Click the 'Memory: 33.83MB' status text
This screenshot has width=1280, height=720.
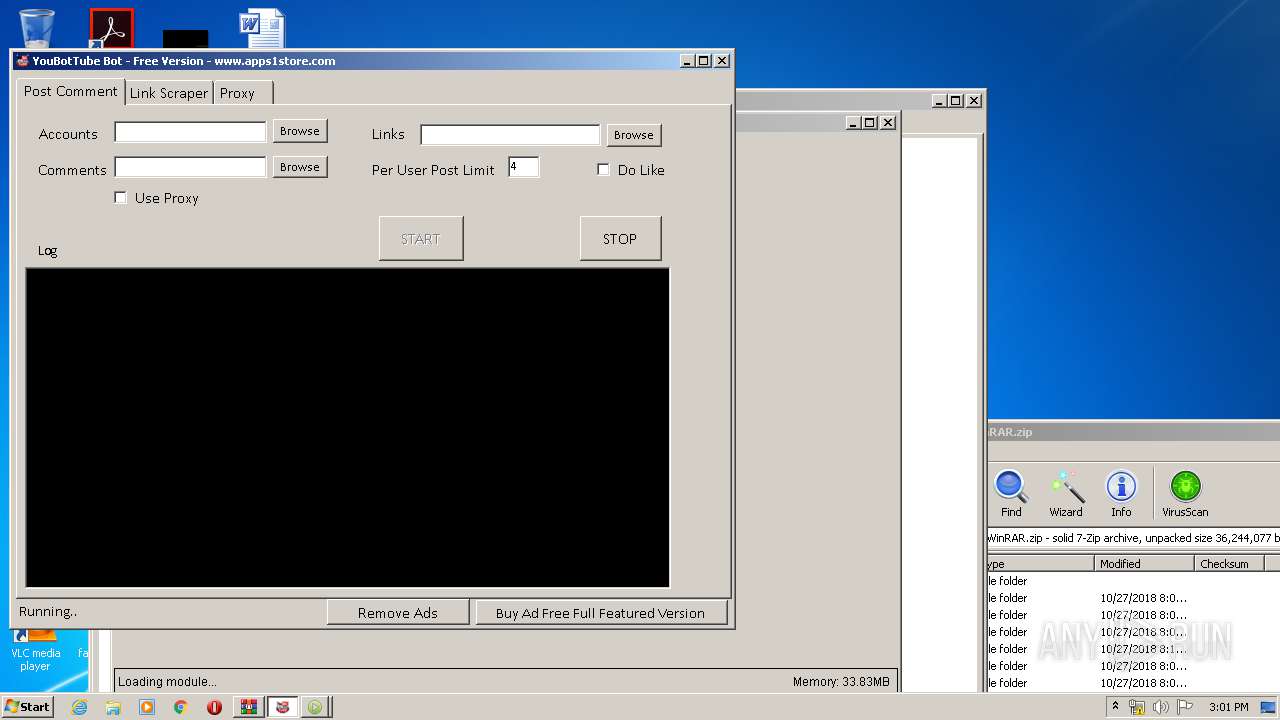point(841,682)
